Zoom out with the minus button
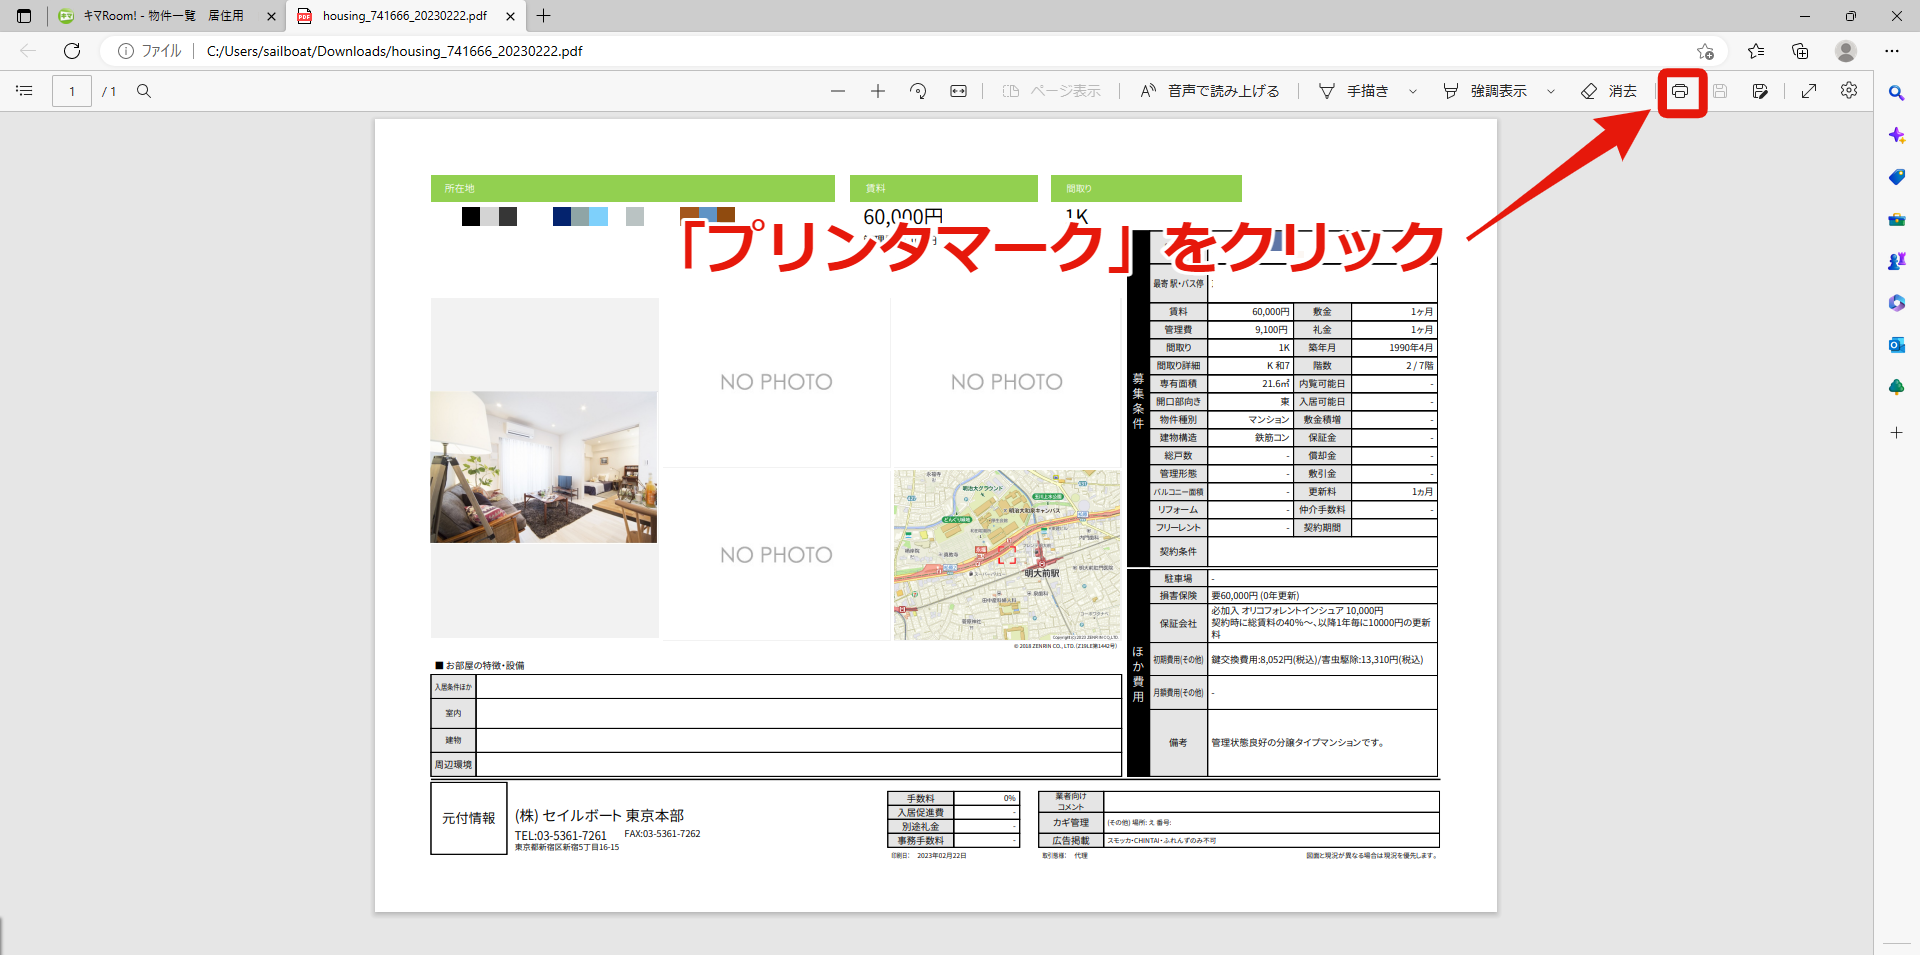Image resolution: width=1920 pixels, height=955 pixels. point(838,91)
